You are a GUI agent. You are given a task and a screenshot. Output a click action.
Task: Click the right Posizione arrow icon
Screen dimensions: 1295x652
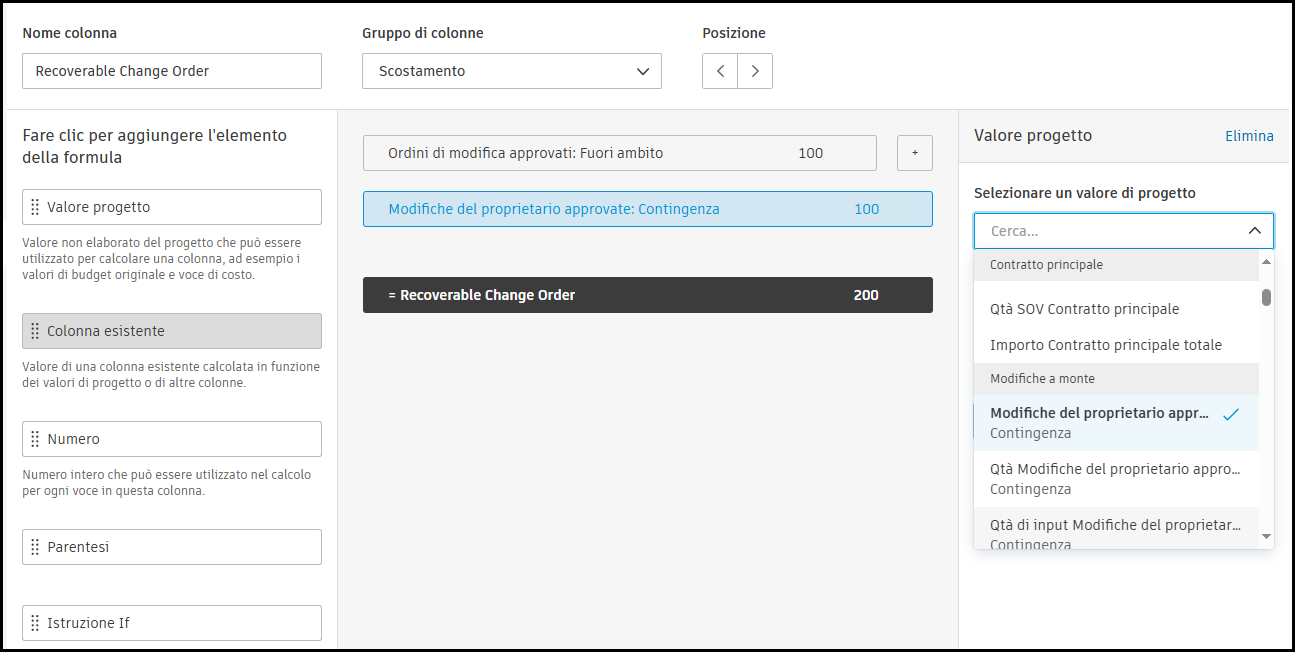[x=755, y=71]
